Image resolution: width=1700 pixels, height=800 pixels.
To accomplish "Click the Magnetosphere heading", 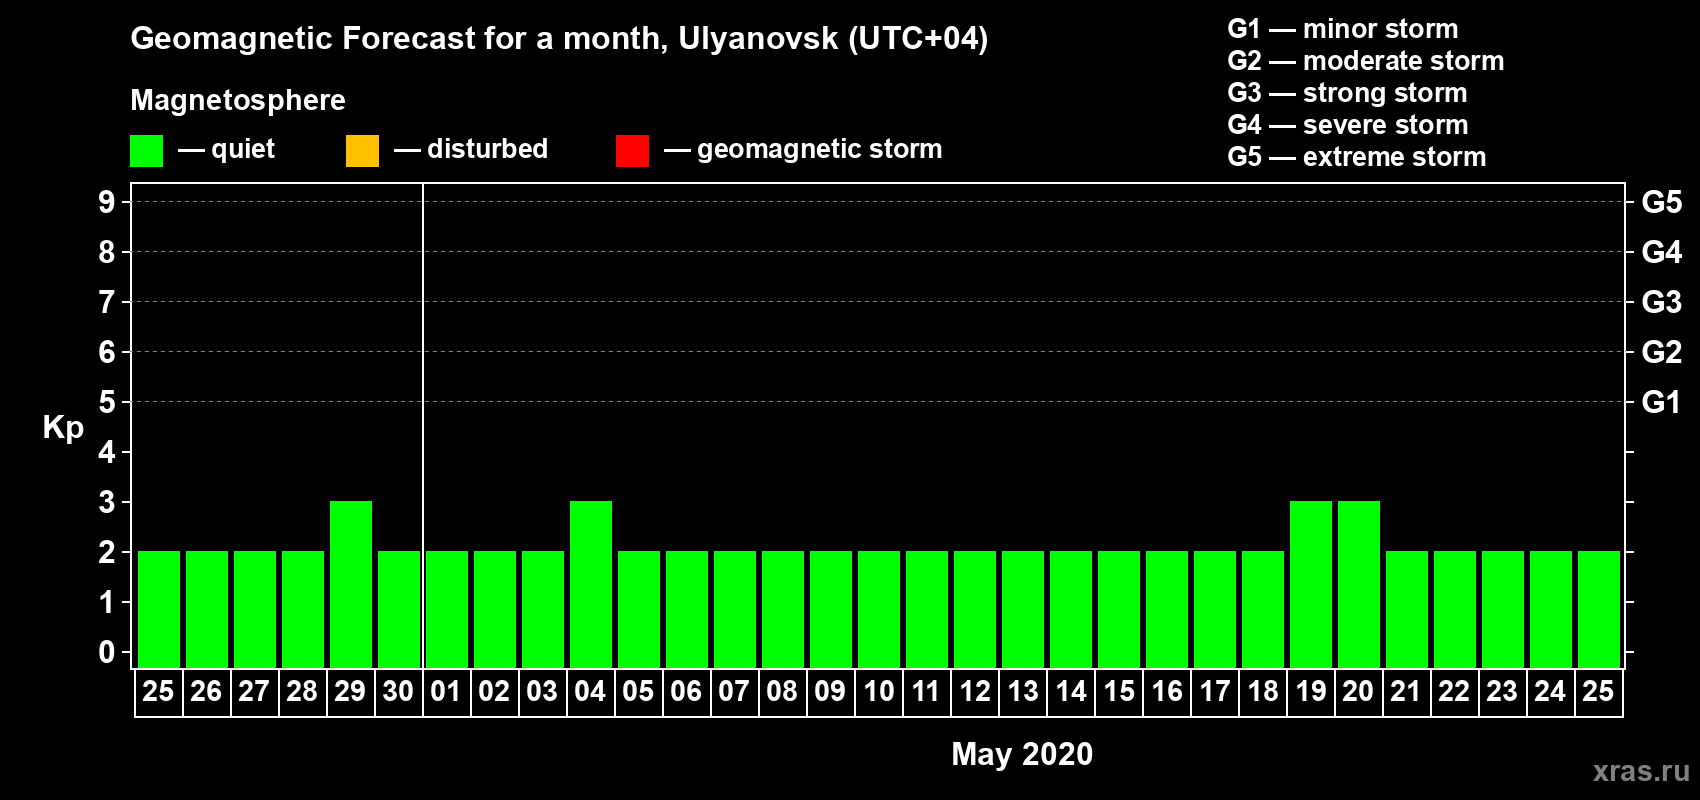I will (x=238, y=100).
